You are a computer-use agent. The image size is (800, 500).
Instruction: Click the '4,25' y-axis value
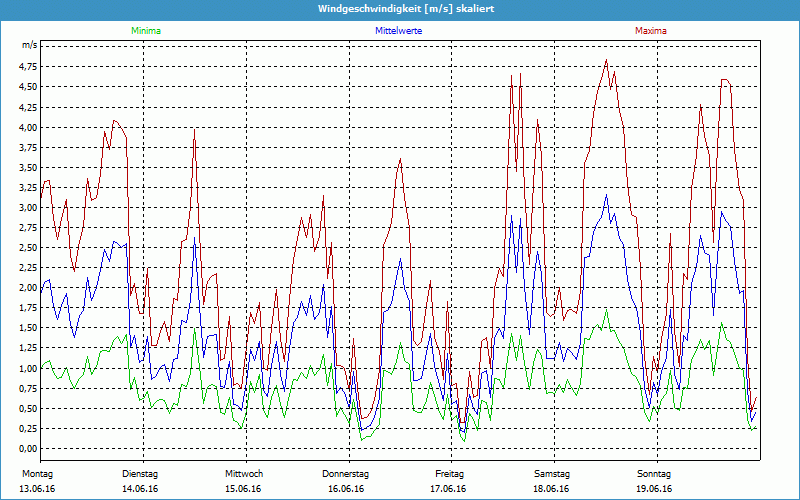tap(29, 107)
